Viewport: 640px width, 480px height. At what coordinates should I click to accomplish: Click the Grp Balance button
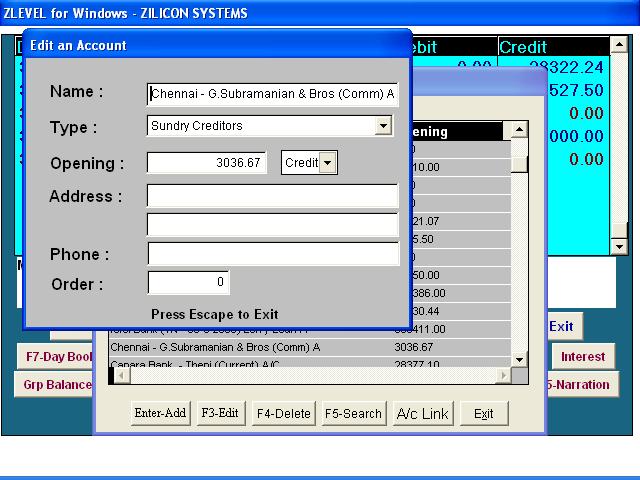tap(55, 385)
